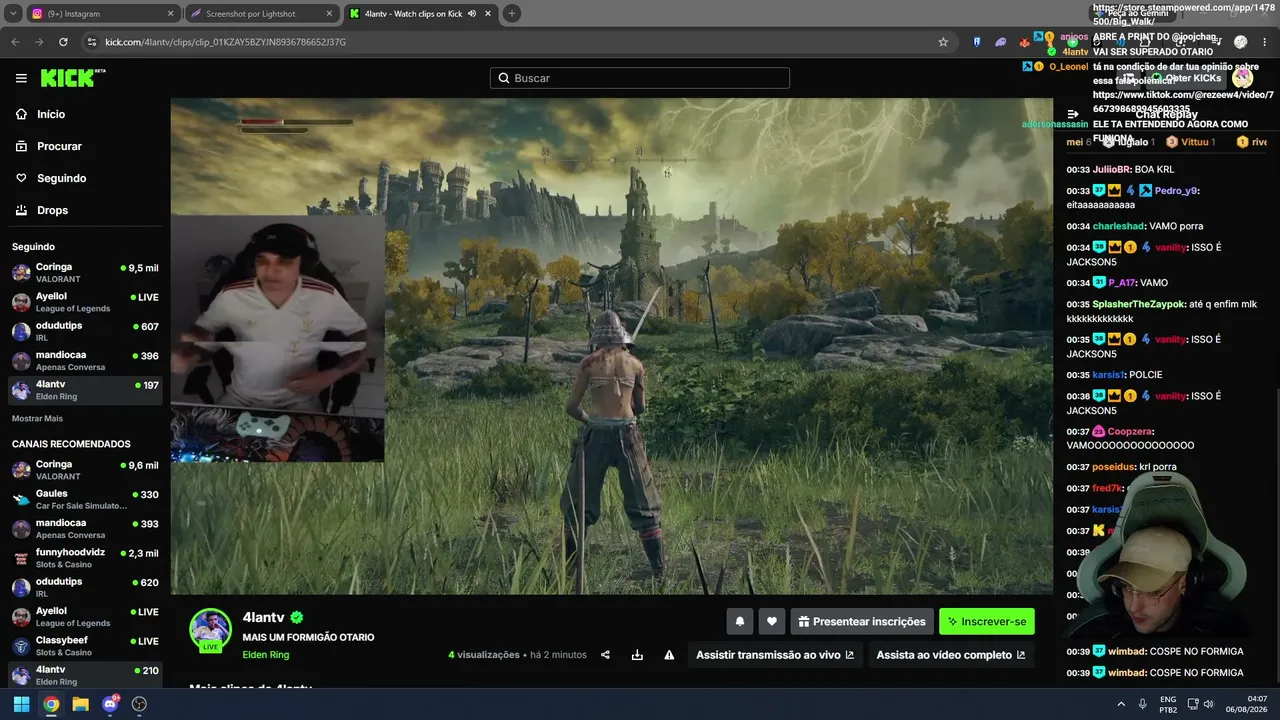
Task: Open the followed odudutips channel with 607 viewers
Action: [85, 332]
